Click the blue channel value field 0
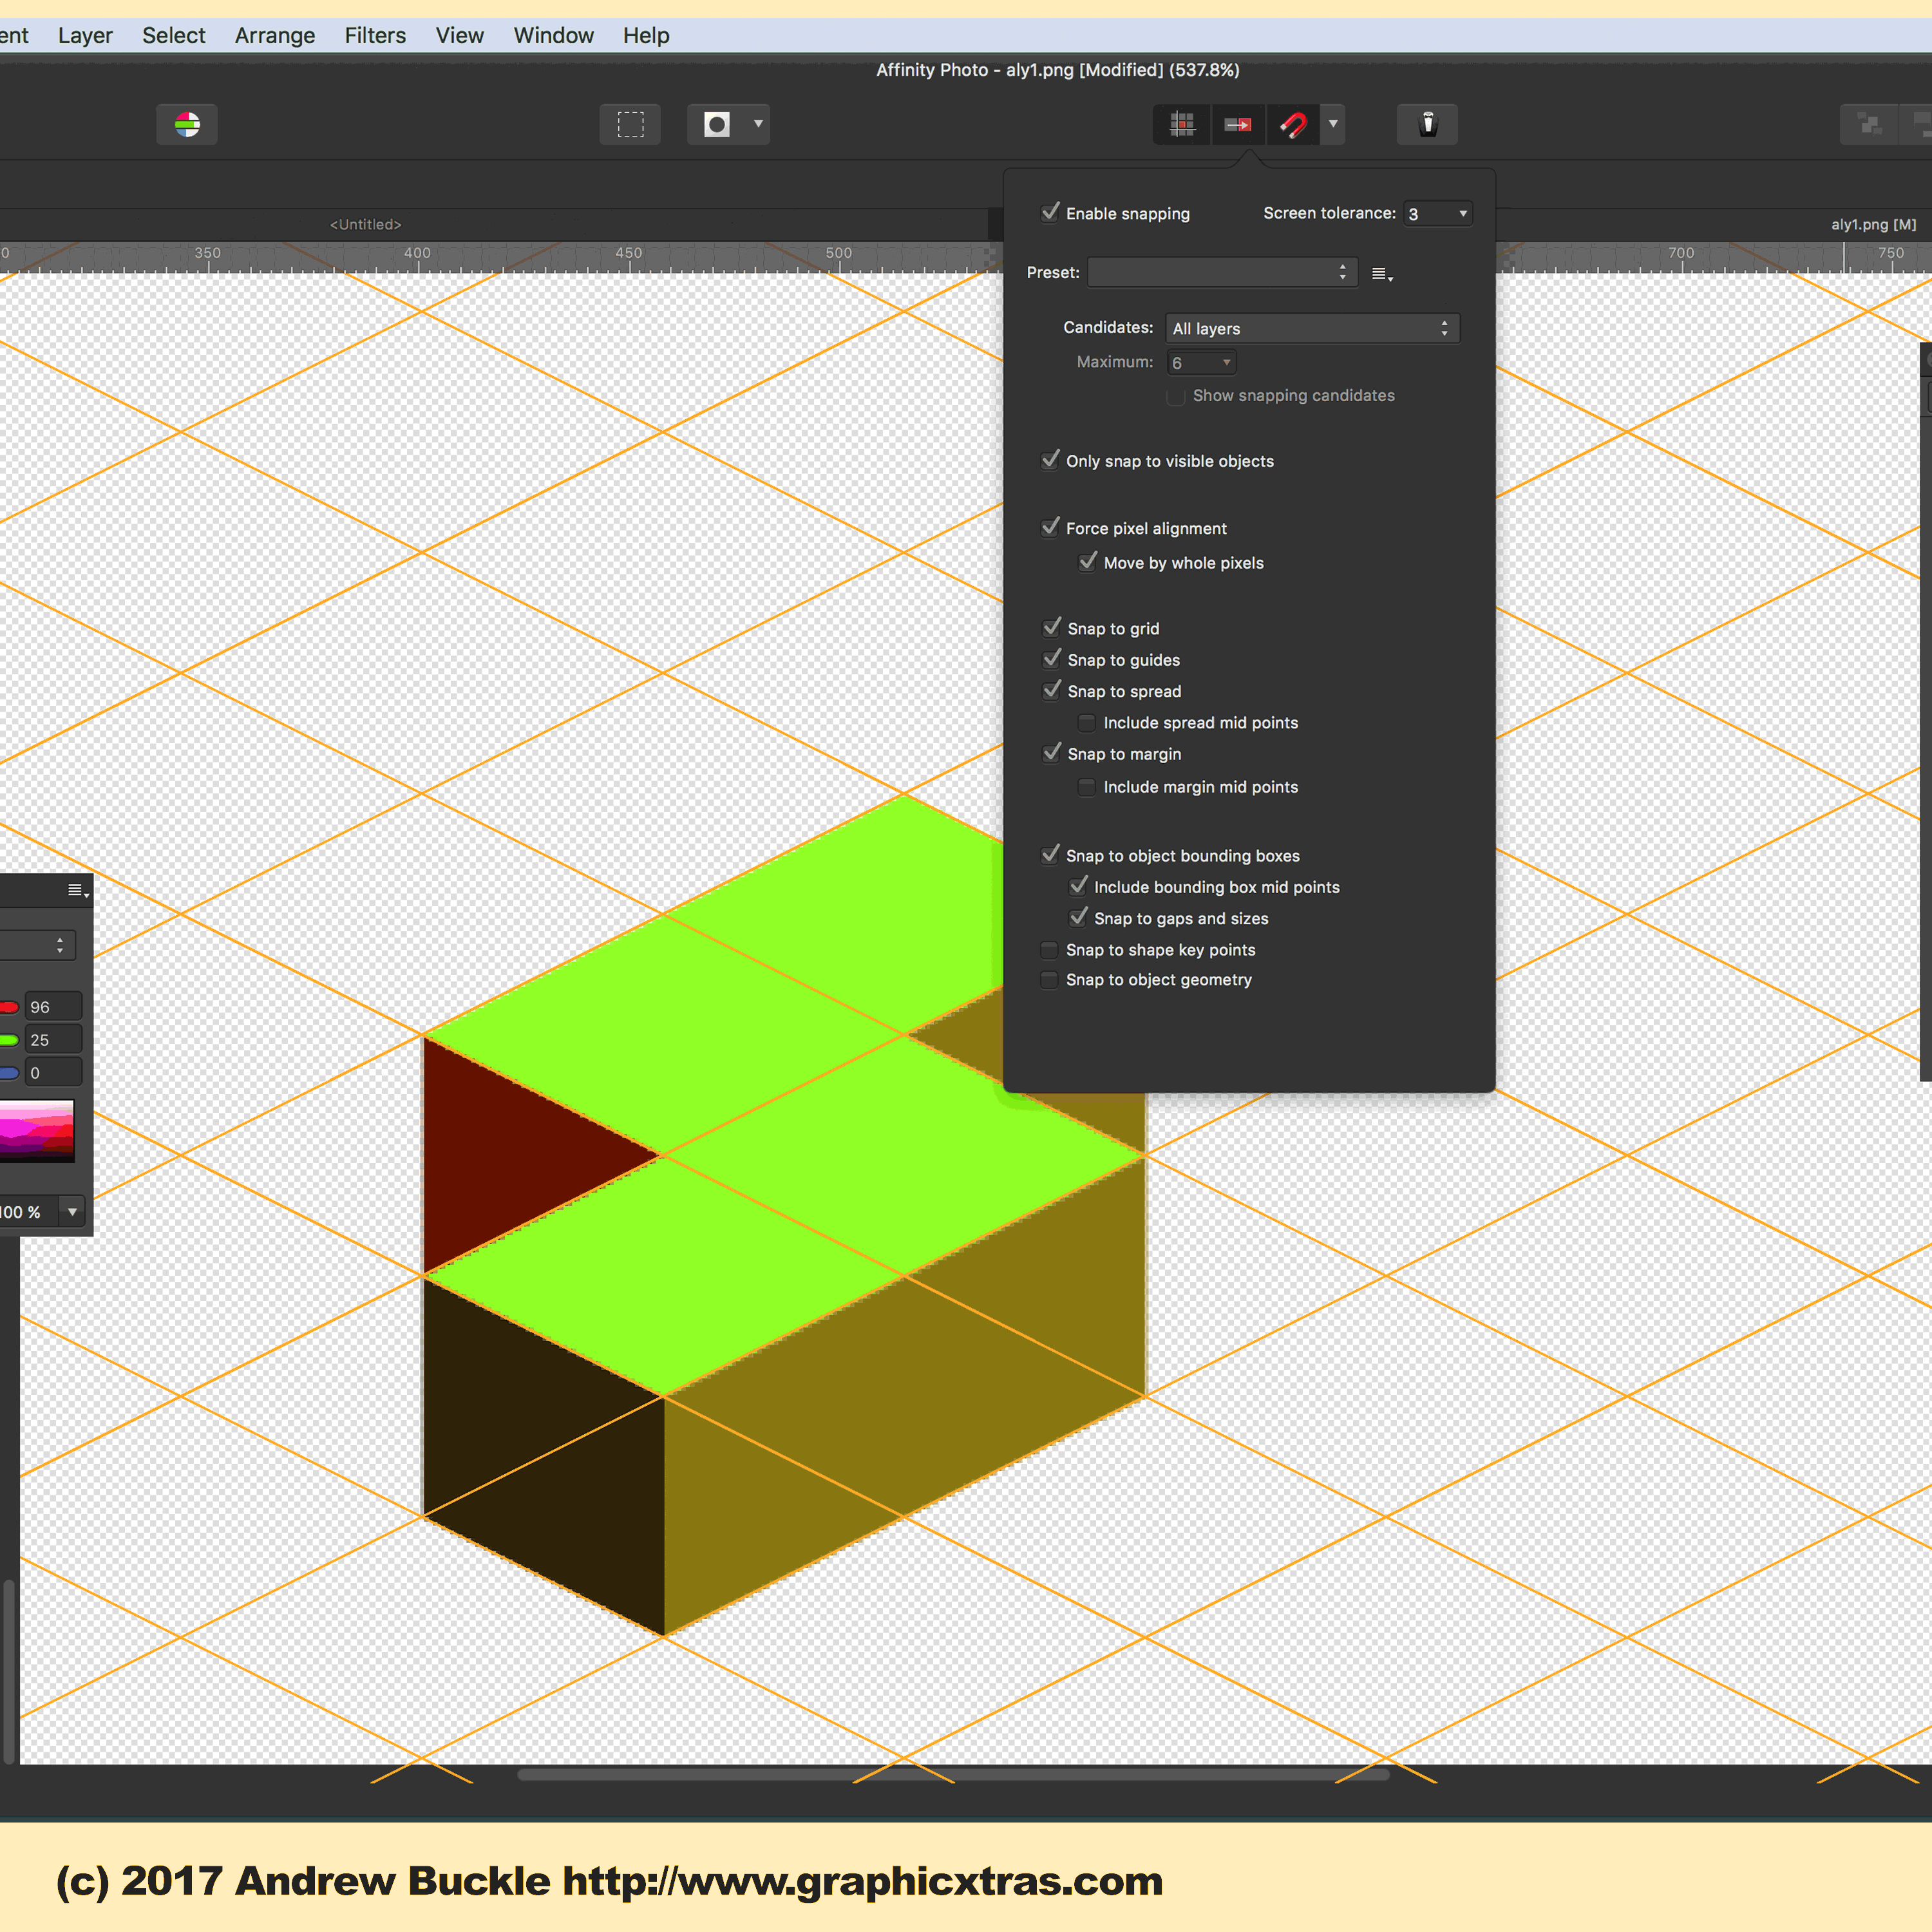Viewport: 1932px width, 1932px height. [x=53, y=1073]
